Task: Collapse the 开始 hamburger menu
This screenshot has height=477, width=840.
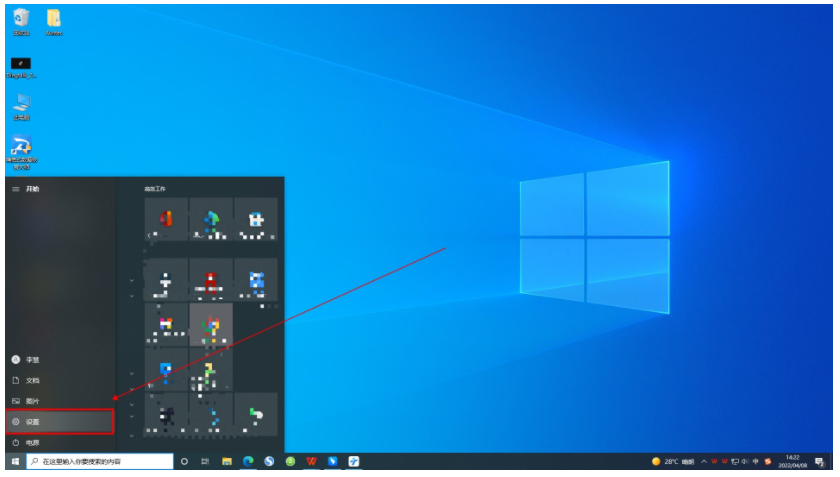Action: [x=15, y=188]
